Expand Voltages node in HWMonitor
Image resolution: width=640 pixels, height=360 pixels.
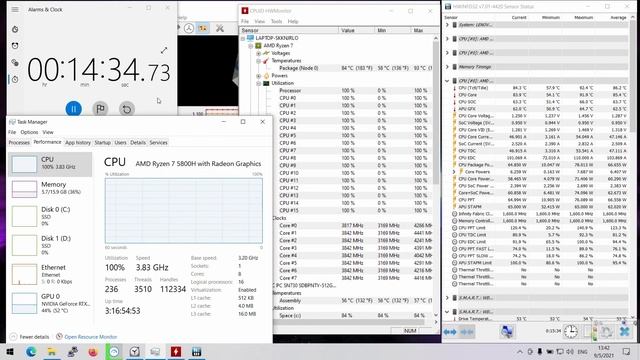(x=258, y=53)
